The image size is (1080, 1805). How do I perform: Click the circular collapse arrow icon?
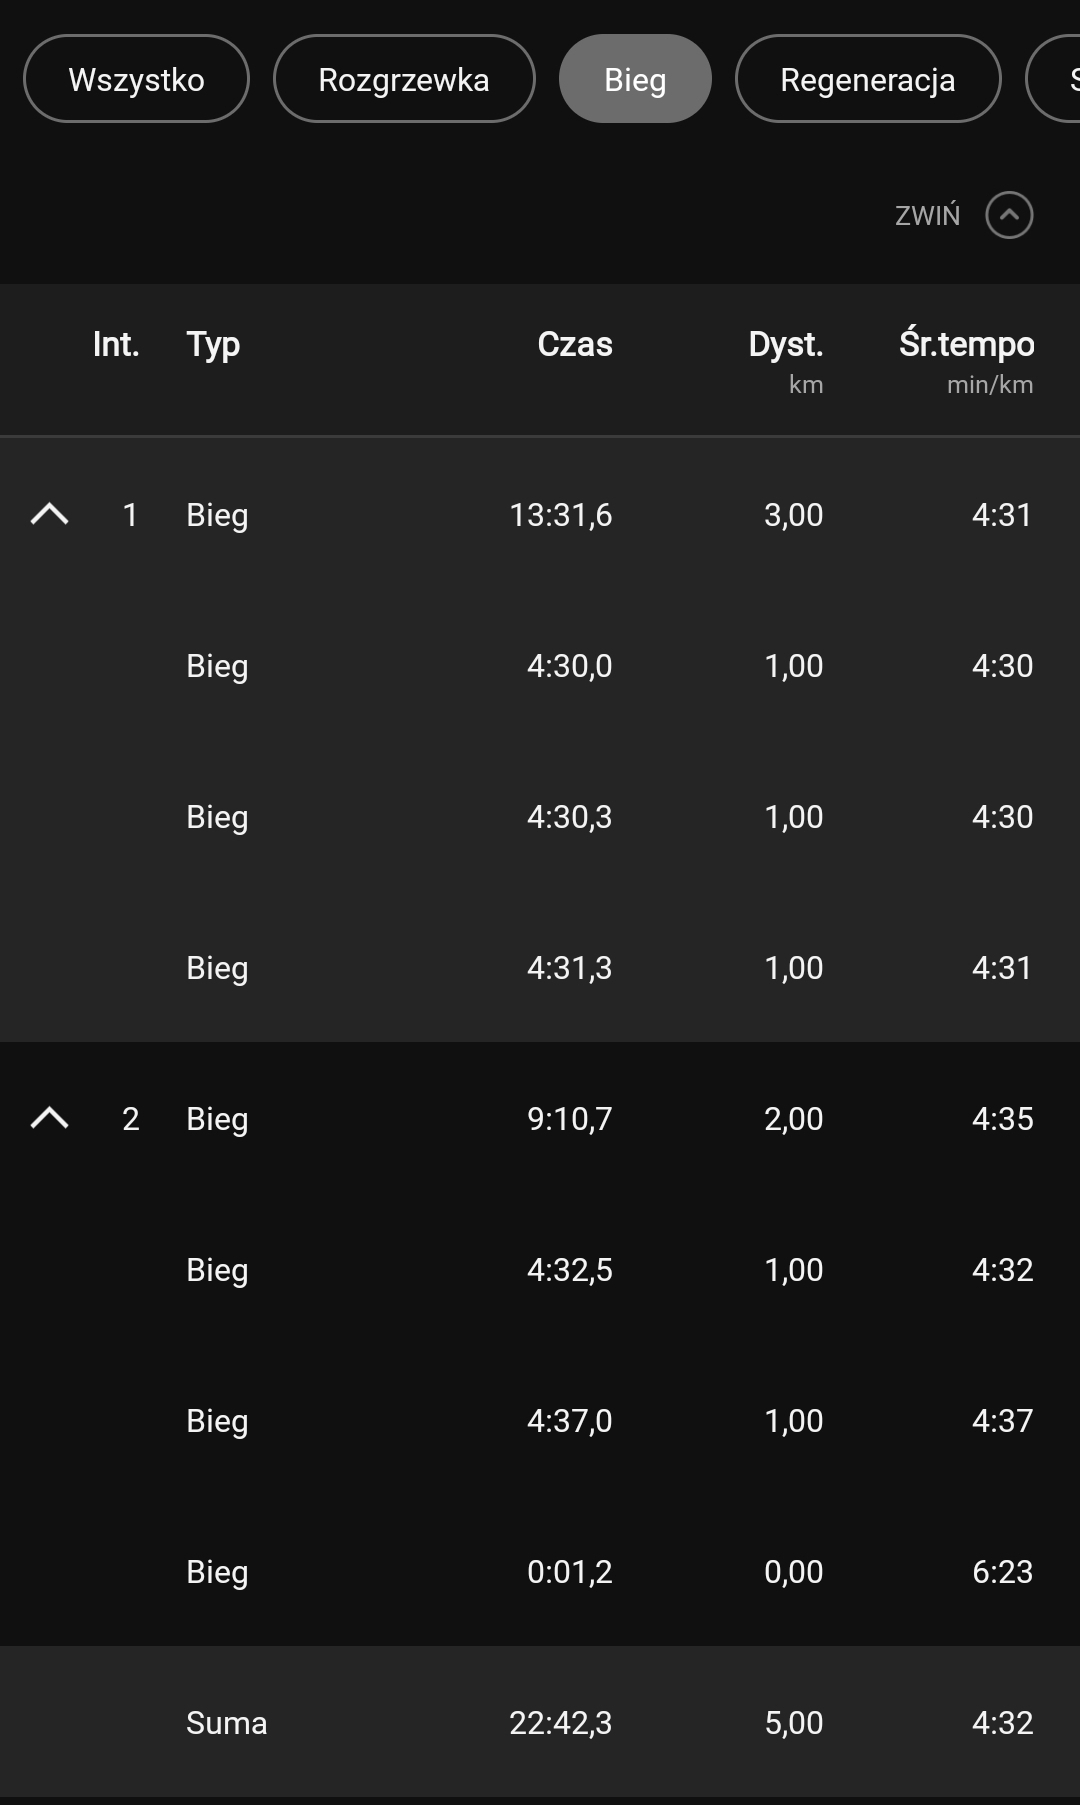[1009, 215]
